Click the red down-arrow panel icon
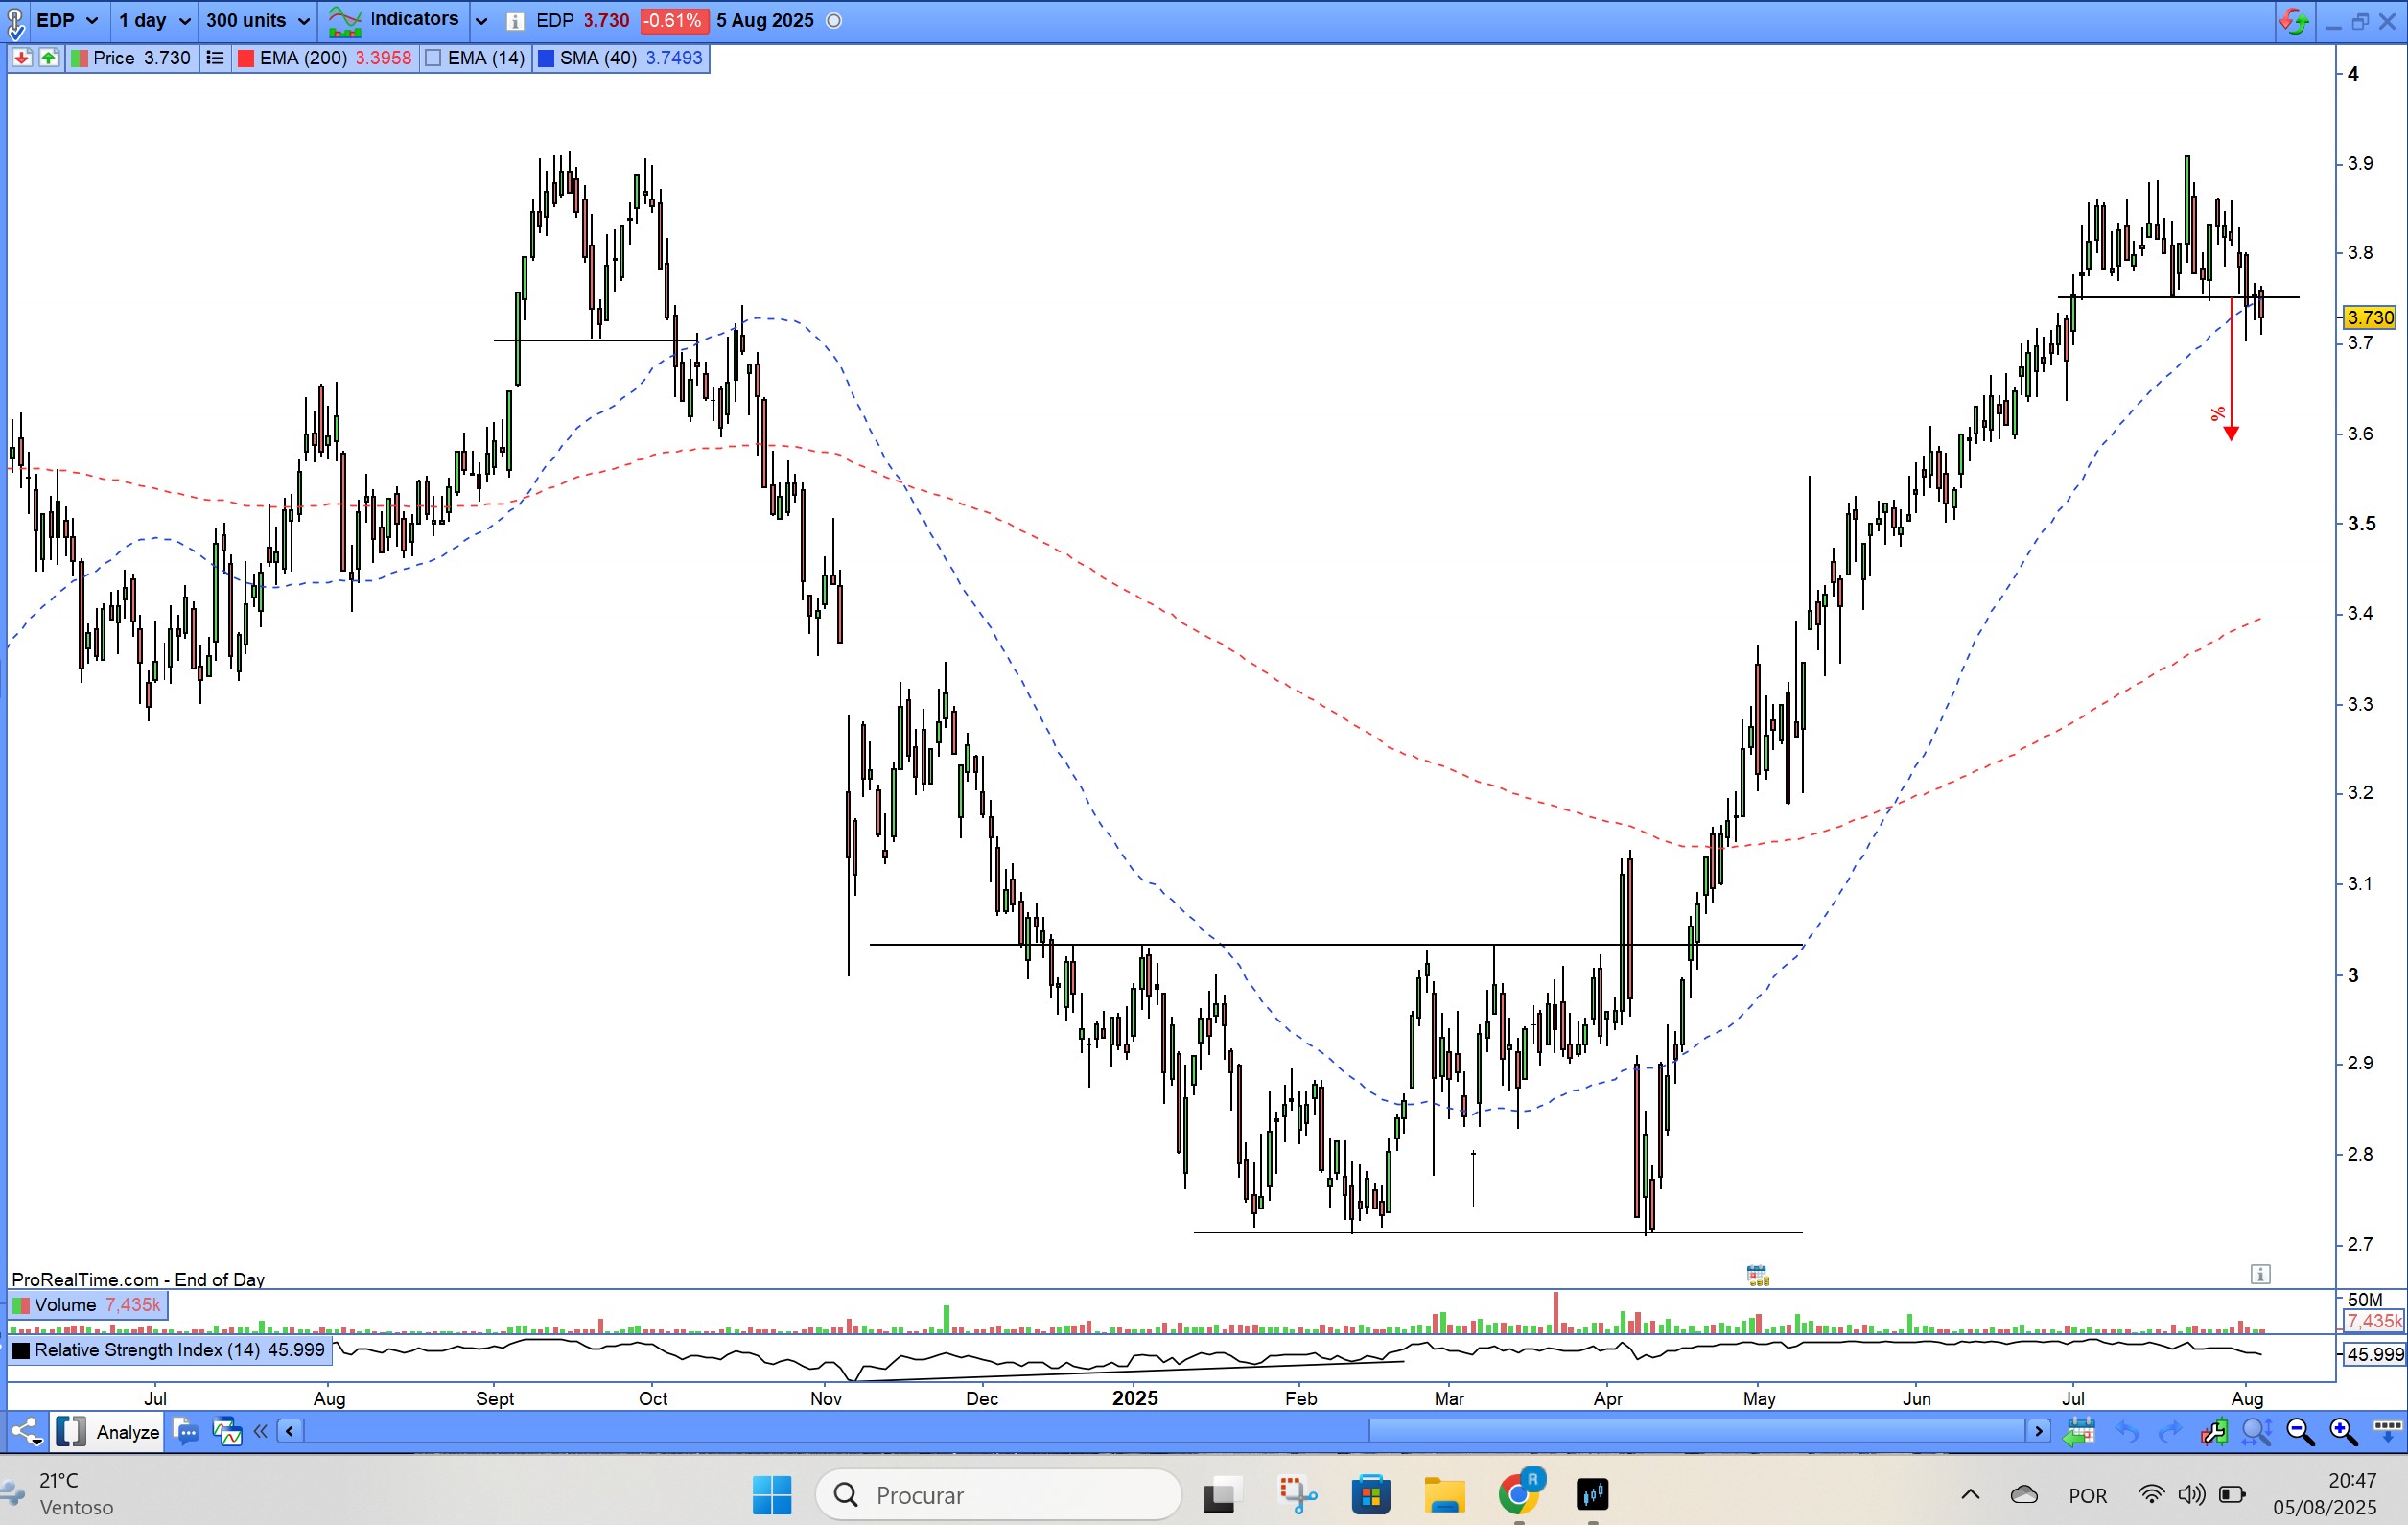This screenshot has width=2408, height=1525. (x=21, y=58)
